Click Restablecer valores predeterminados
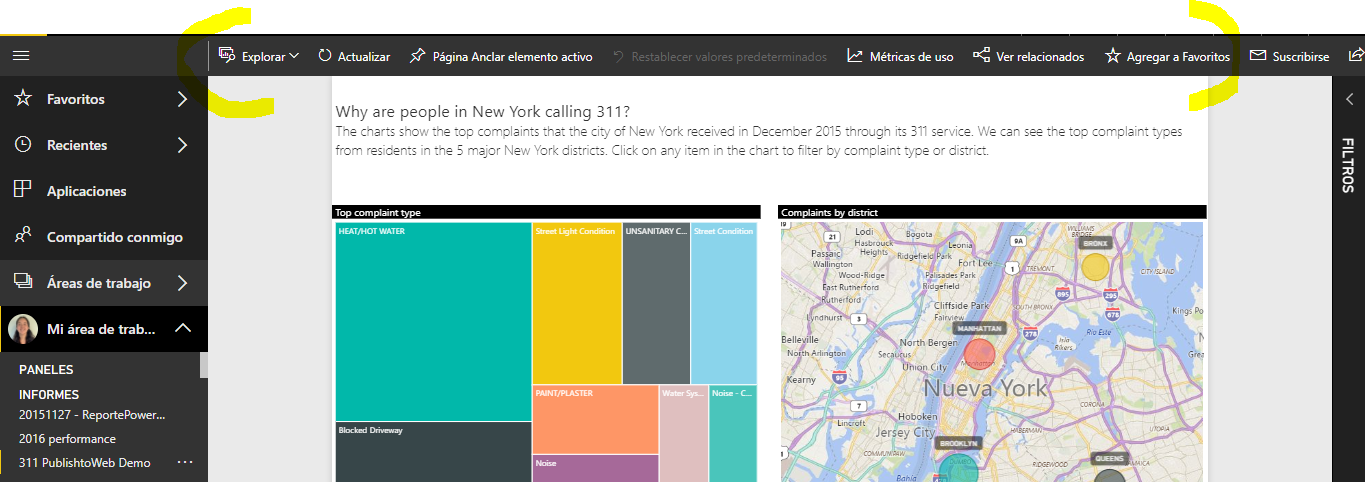Screen dimensions: 1365x482 tap(729, 57)
